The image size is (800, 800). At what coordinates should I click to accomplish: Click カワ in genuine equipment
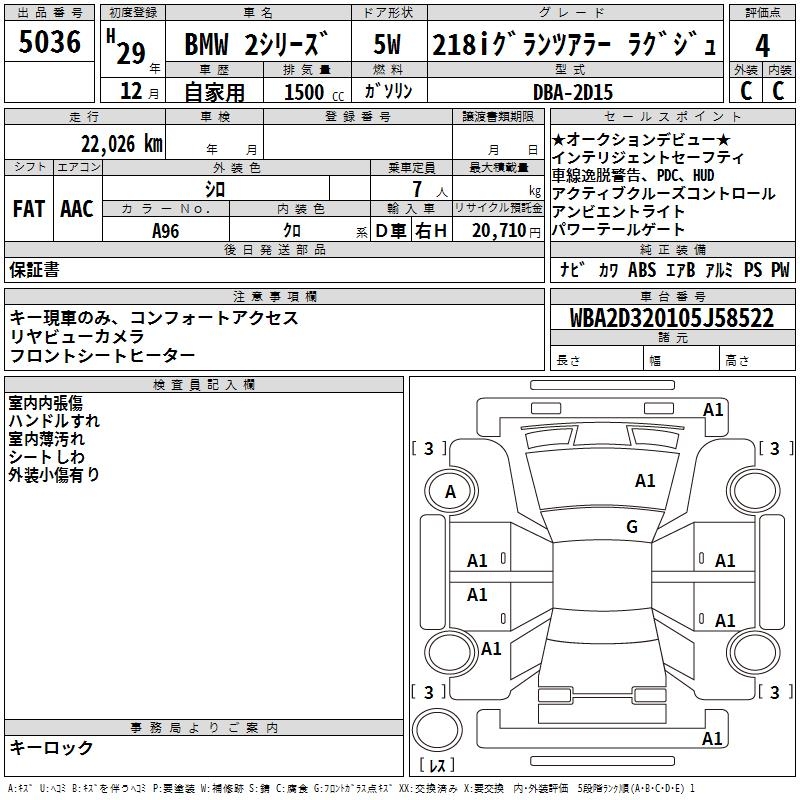click(608, 270)
